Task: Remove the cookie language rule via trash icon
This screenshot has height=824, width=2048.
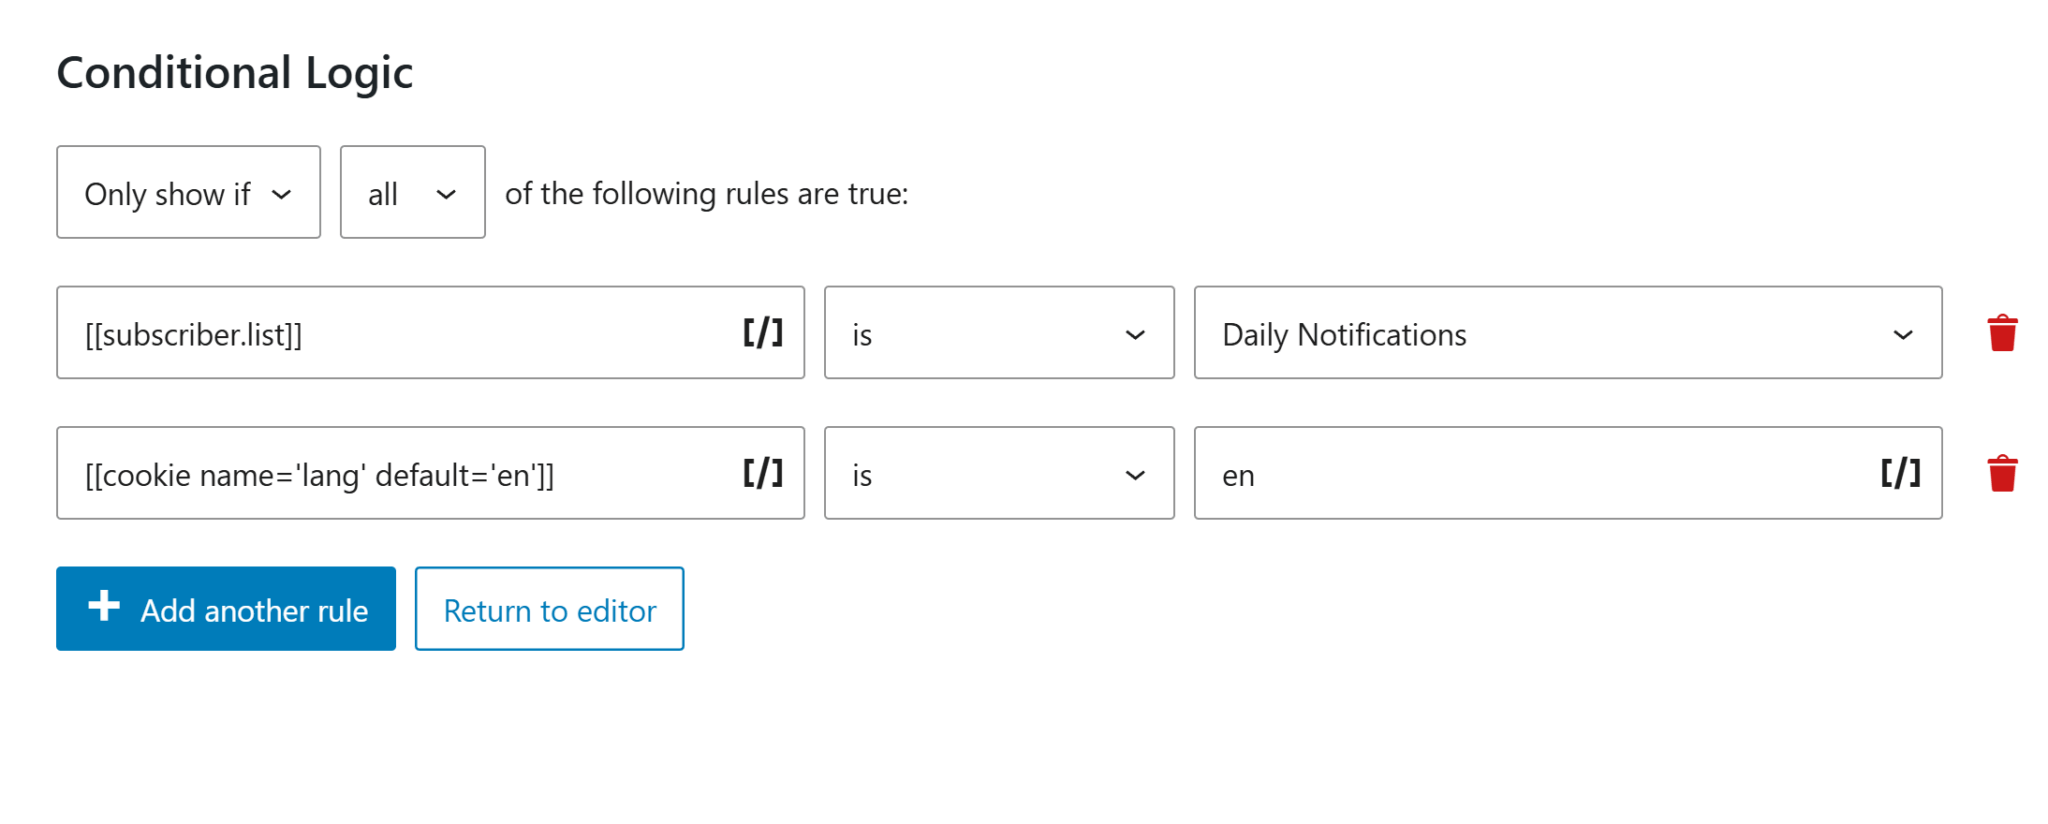Action: coord(2002,472)
